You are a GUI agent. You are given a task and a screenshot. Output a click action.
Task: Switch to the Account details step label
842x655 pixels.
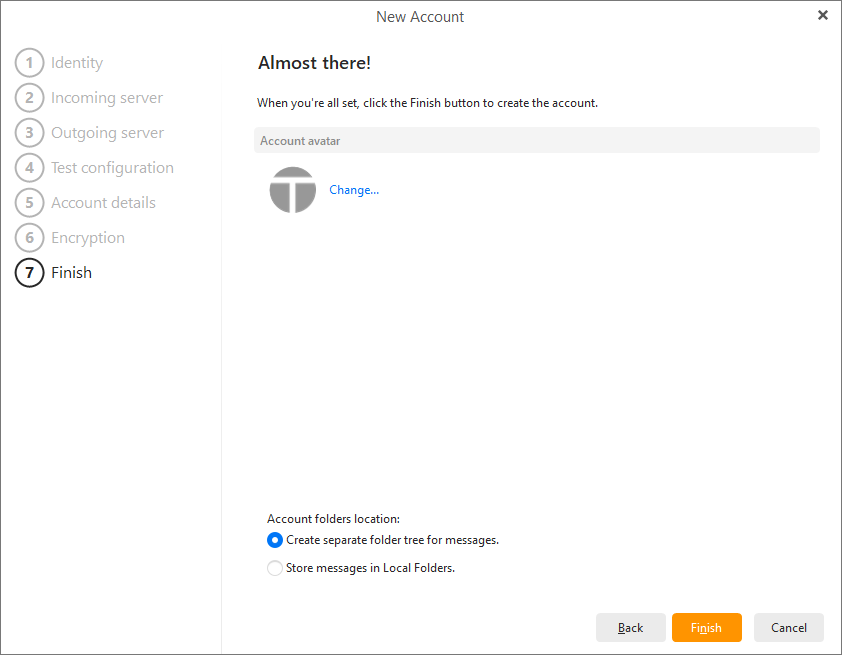(x=103, y=203)
